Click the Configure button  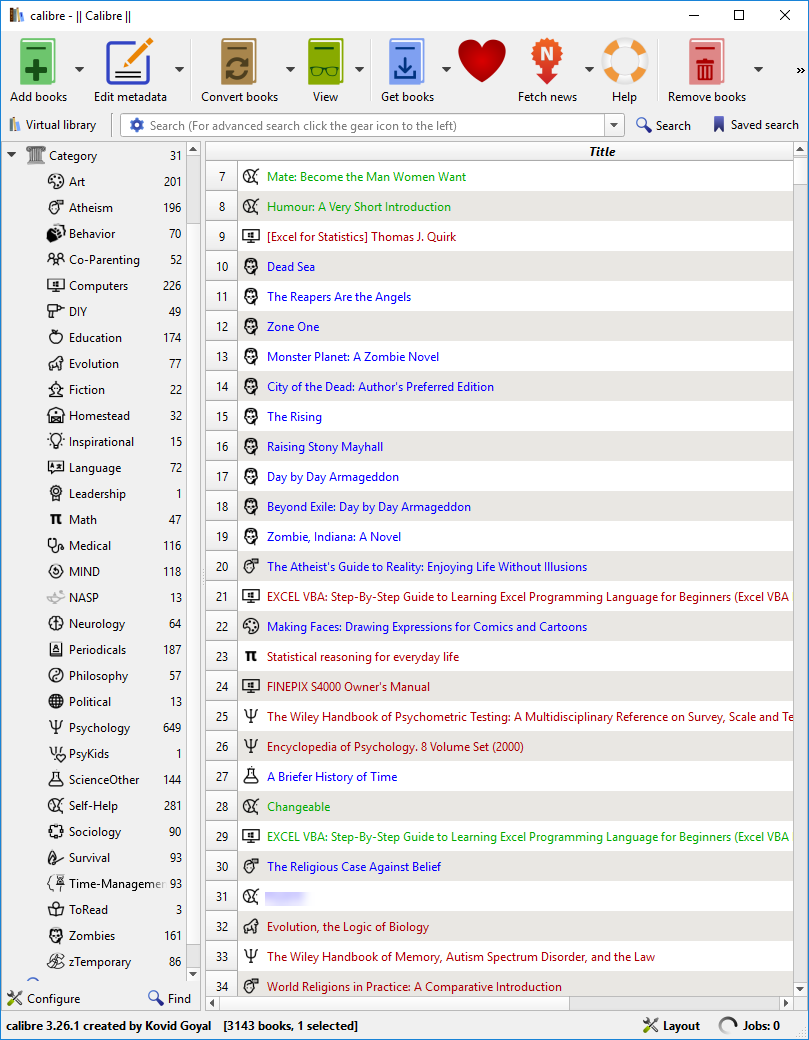tap(44, 998)
